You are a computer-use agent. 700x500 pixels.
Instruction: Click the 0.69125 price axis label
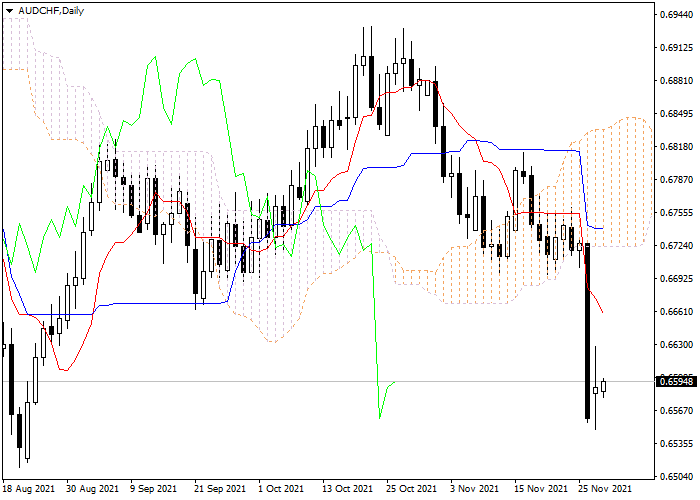(x=676, y=48)
